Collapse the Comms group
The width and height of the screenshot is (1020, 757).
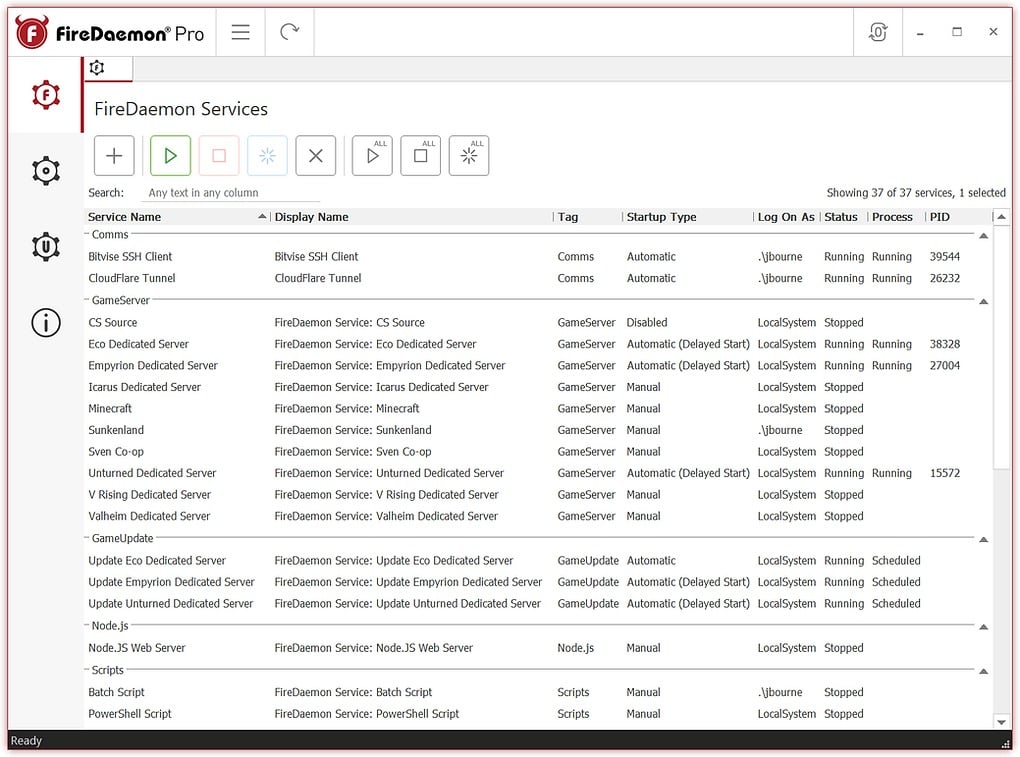pyautogui.click(x=984, y=235)
